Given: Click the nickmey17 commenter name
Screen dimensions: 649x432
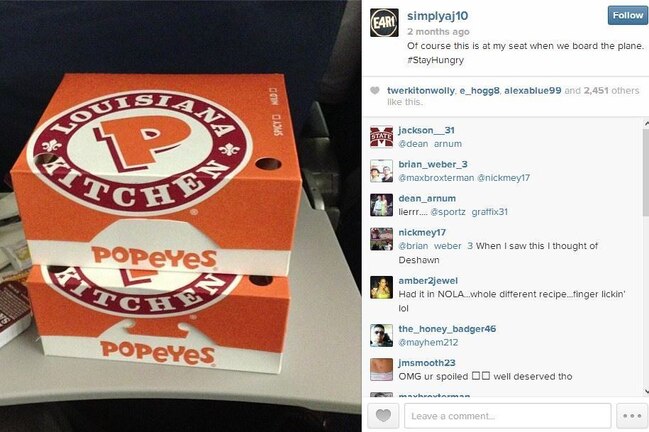Looking at the screenshot, I should [422, 233].
